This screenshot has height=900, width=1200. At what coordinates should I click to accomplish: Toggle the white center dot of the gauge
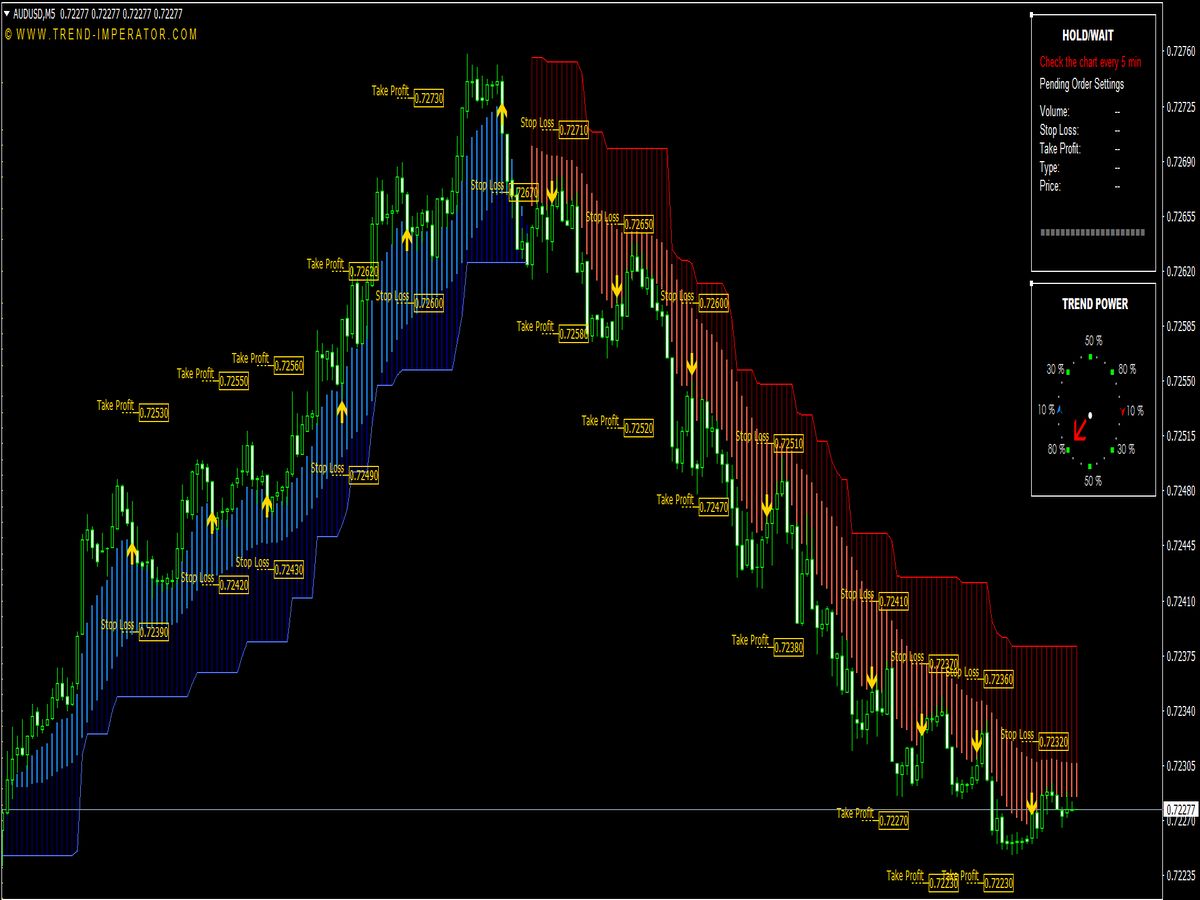[1090, 416]
